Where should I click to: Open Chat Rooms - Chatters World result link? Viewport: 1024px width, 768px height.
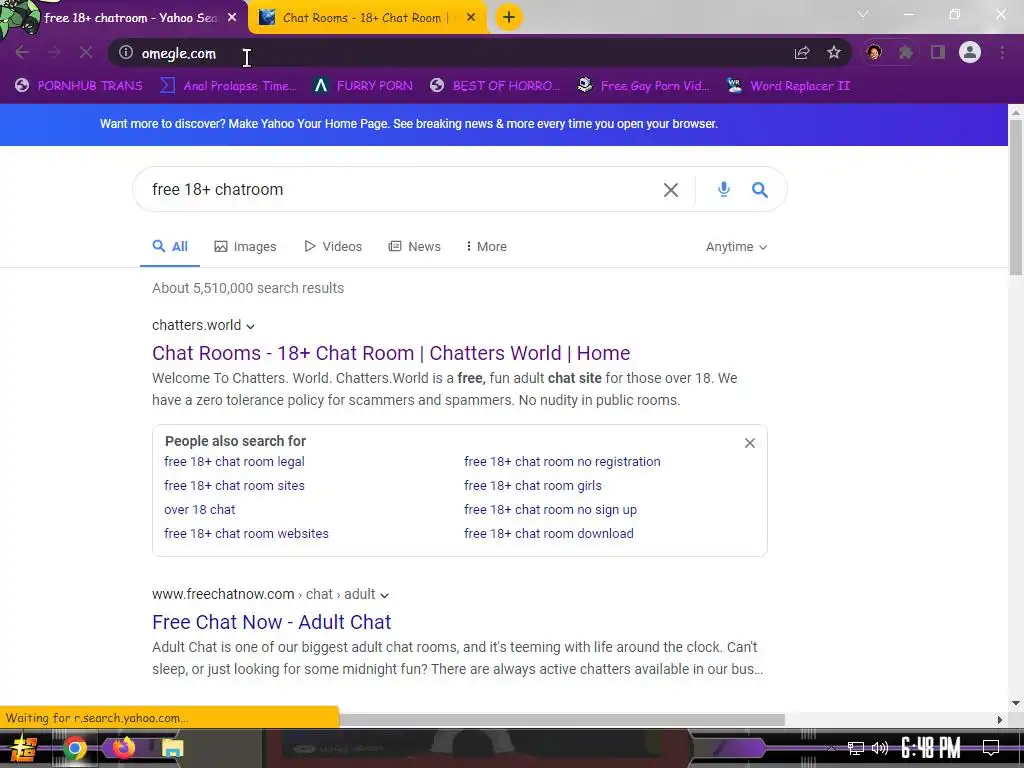(391, 353)
